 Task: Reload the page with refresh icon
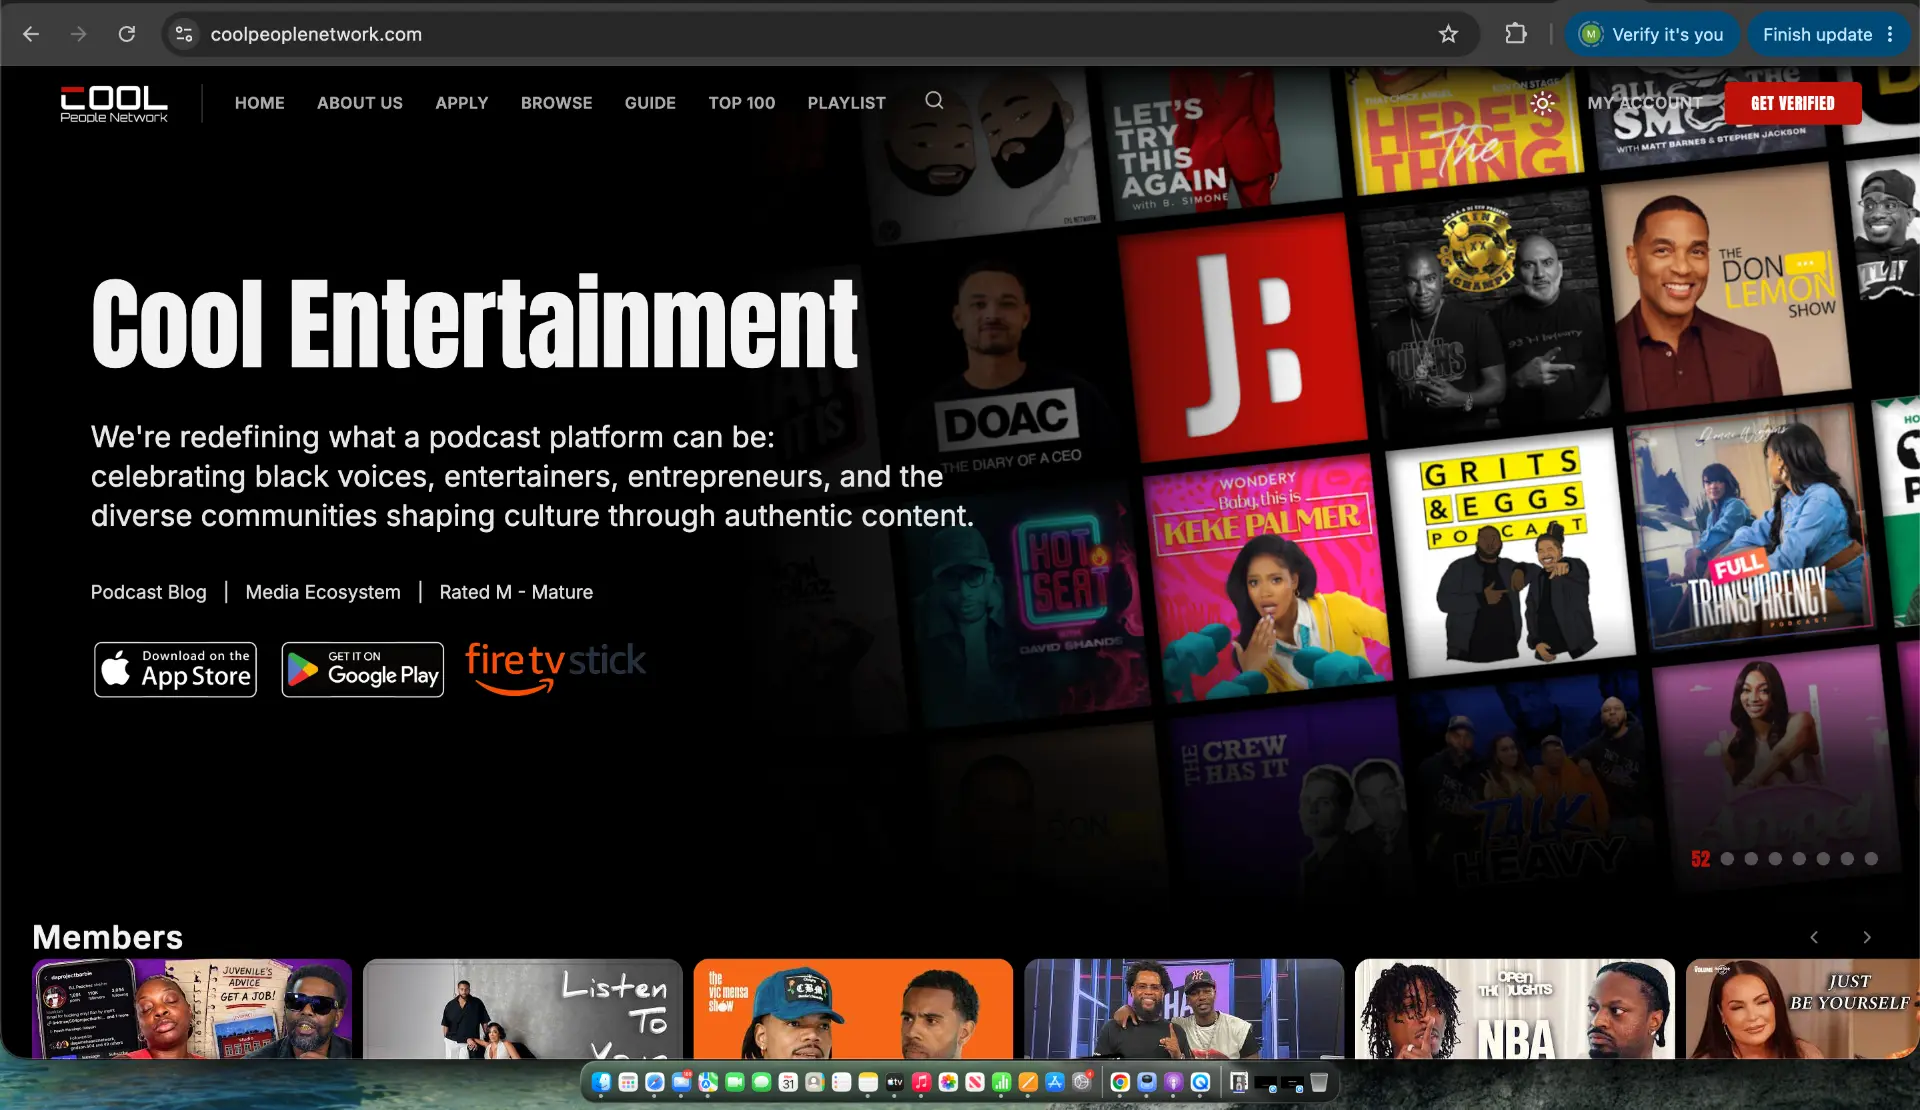[127, 34]
